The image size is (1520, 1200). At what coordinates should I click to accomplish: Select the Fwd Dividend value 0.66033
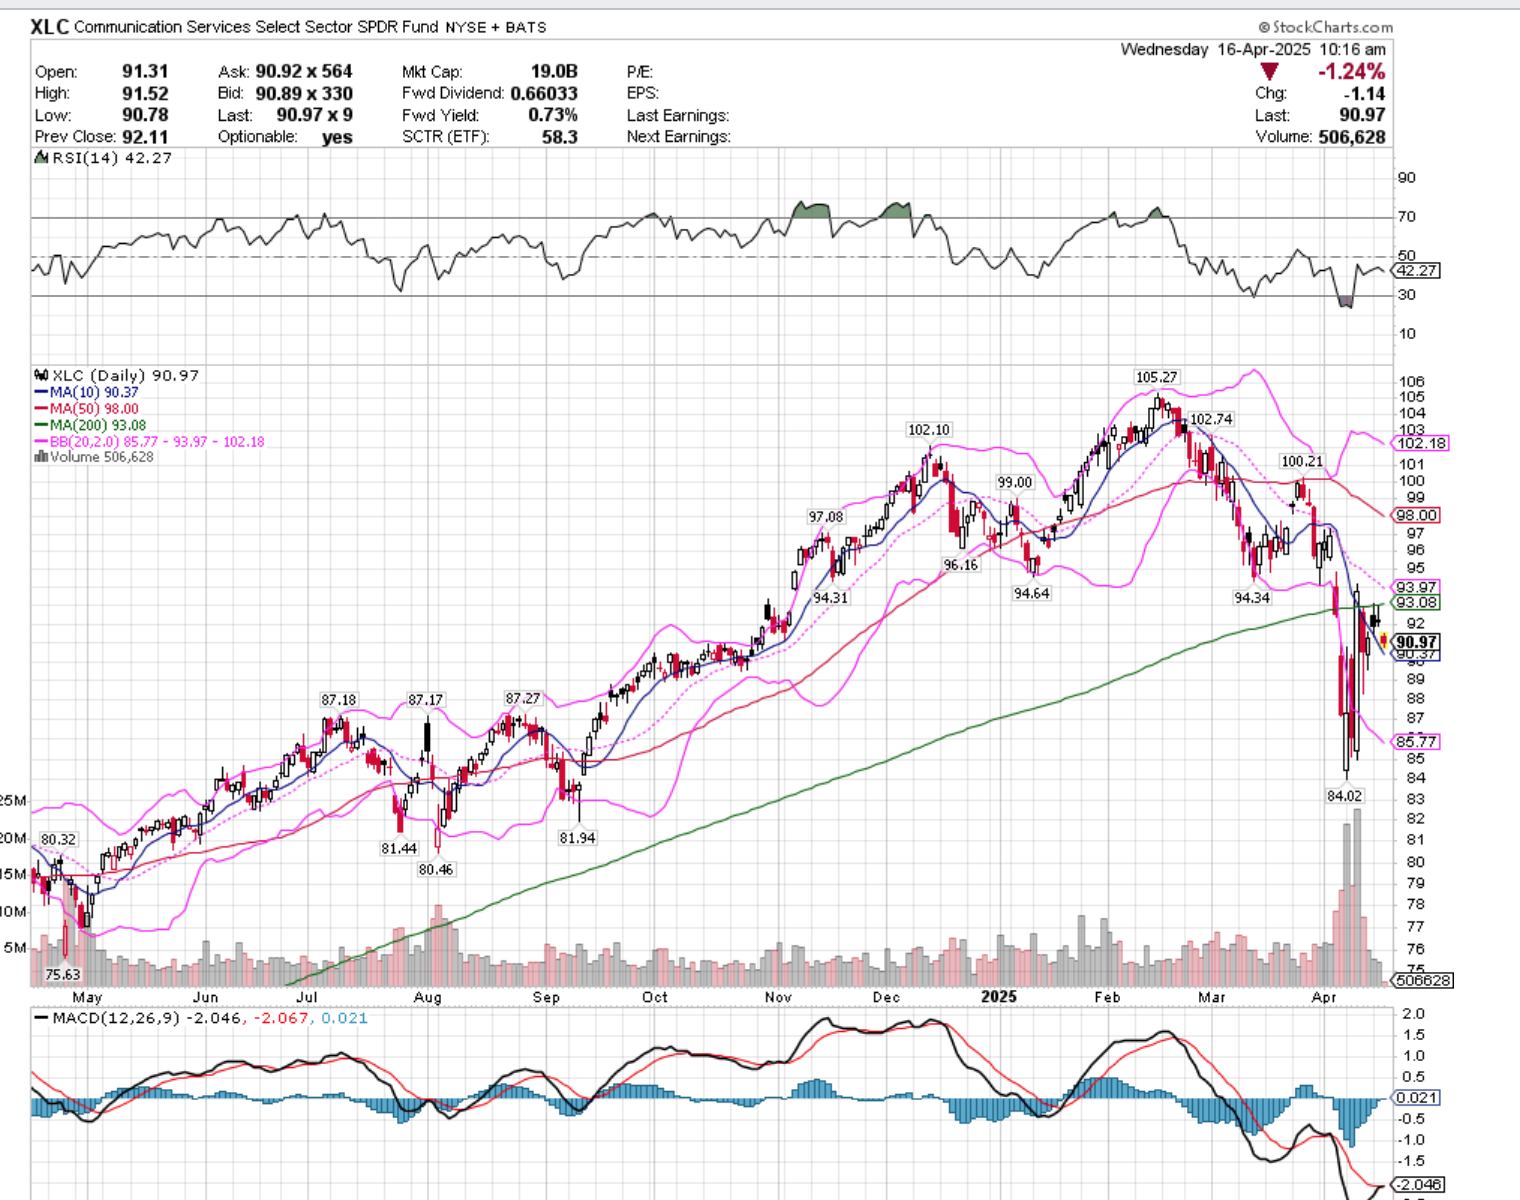click(x=544, y=94)
